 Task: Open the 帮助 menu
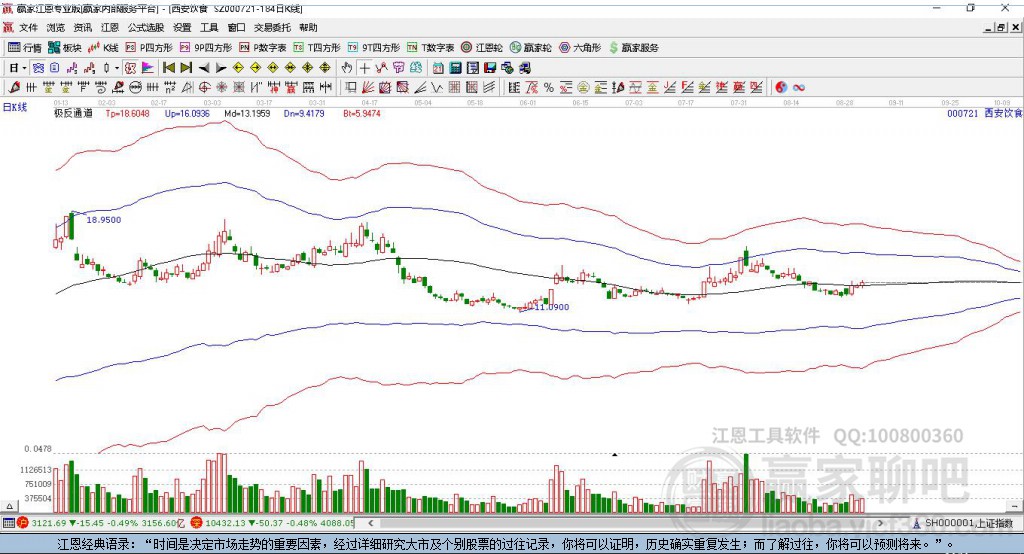click(x=308, y=27)
